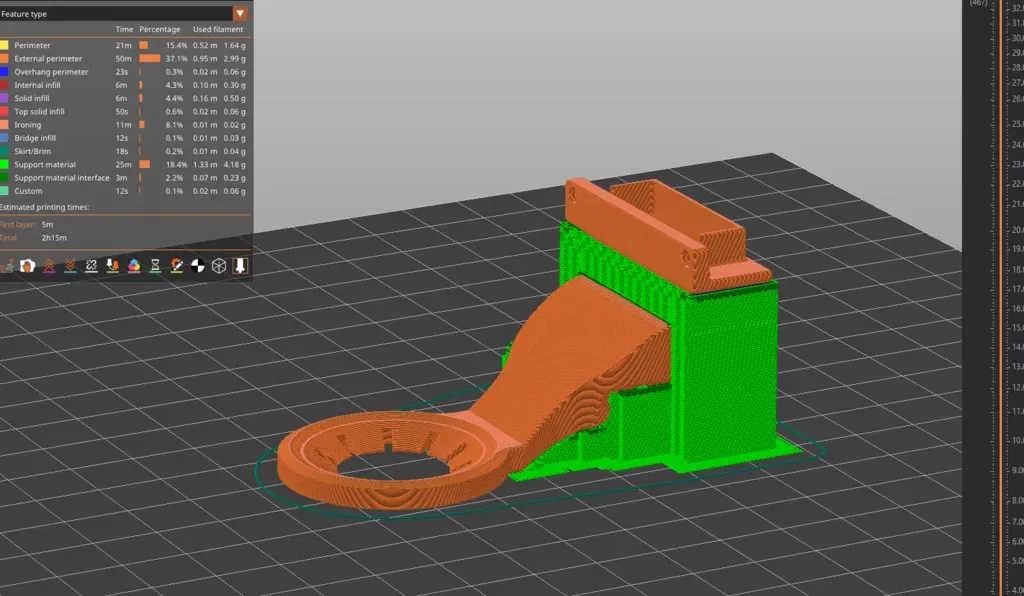Toggle the tool changes marker icon
Viewport: 1024px width, 596px height.
point(112,266)
